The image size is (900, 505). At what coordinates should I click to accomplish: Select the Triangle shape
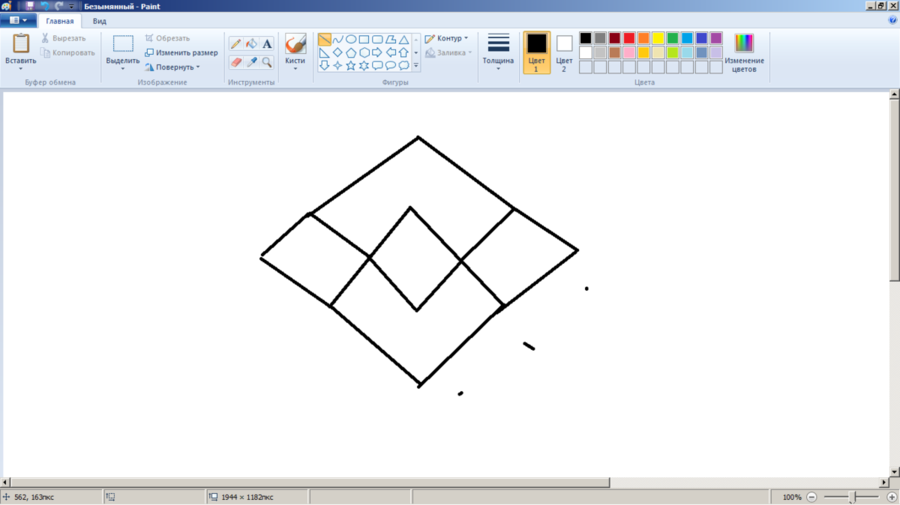pos(404,40)
